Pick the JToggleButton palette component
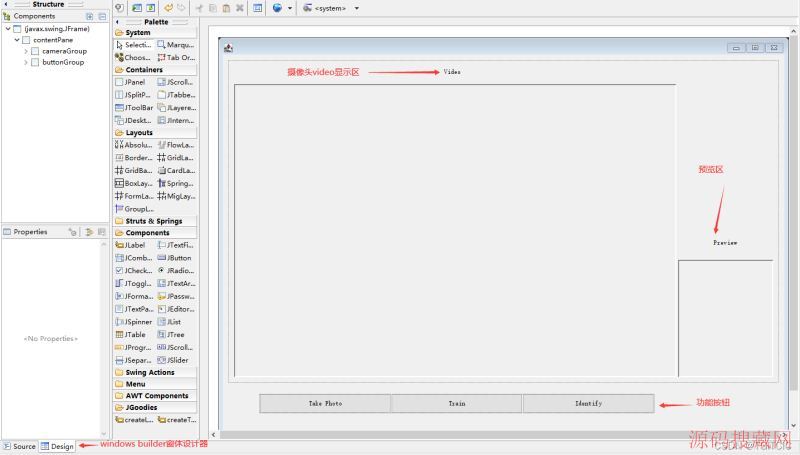The image size is (800, 455). point(134,284)
